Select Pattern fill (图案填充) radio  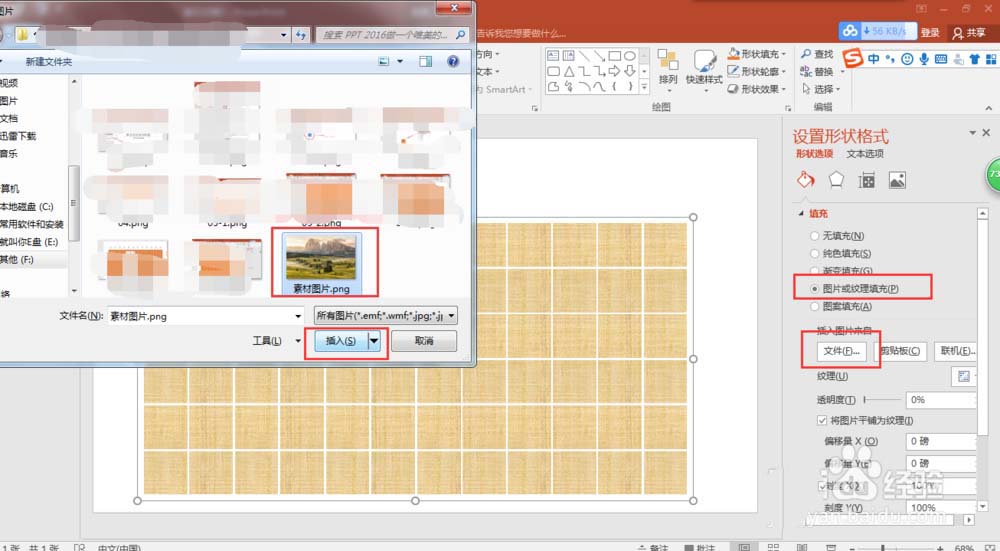[814, 307]
